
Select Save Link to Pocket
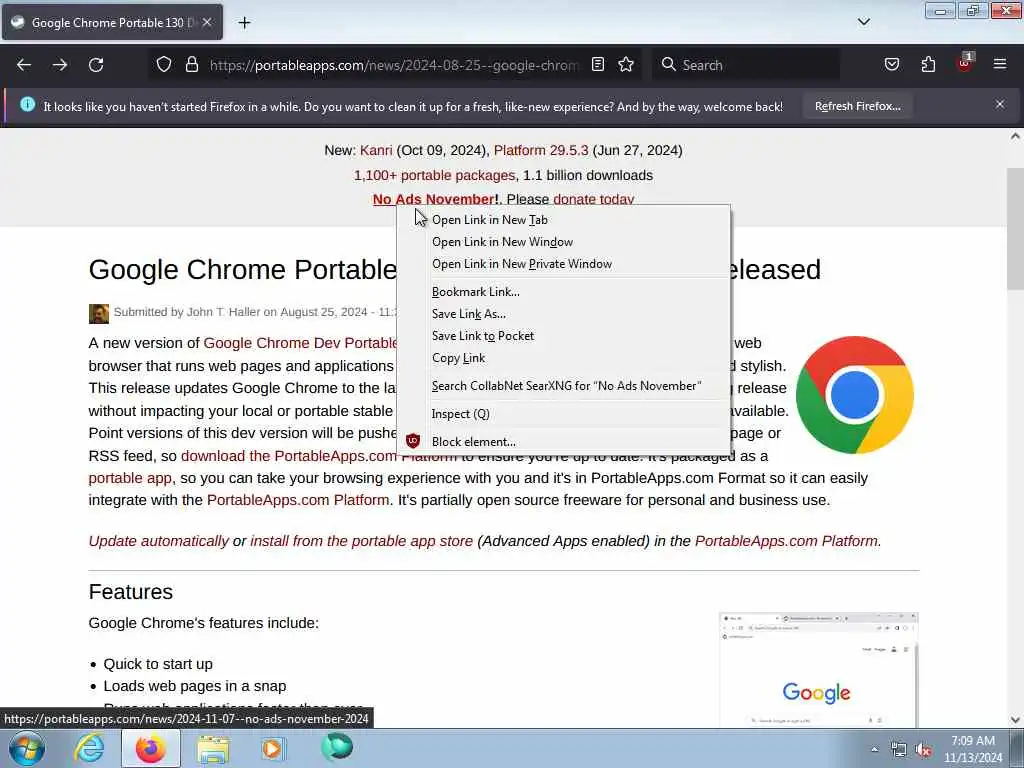click(563, 336)
